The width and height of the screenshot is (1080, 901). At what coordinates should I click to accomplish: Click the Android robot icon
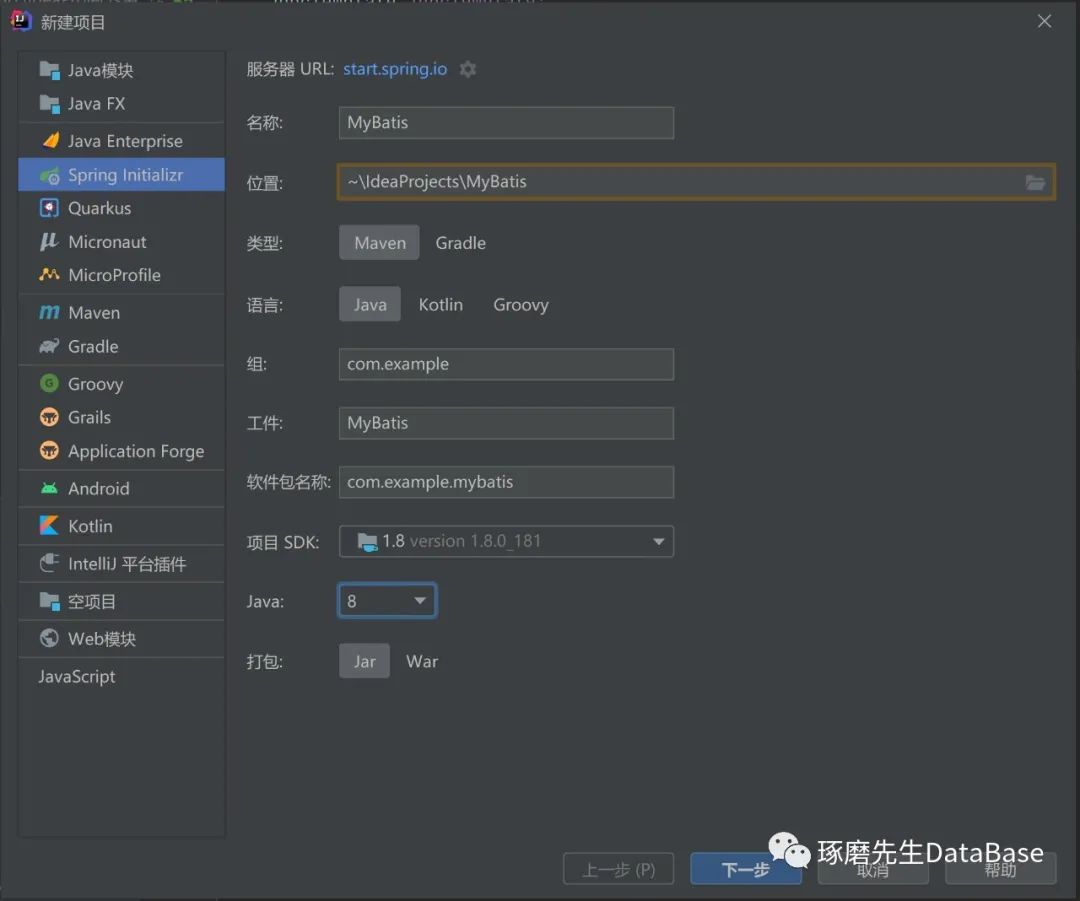click(50, 488)
